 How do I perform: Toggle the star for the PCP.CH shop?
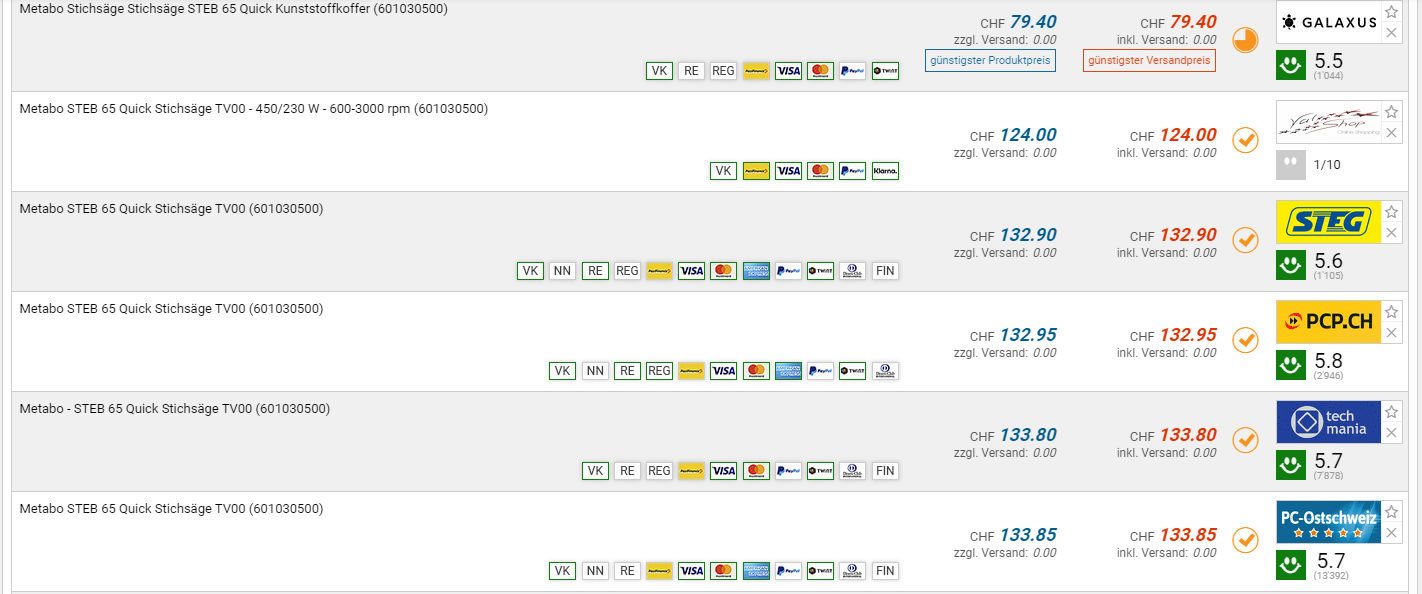point(1391,312)
